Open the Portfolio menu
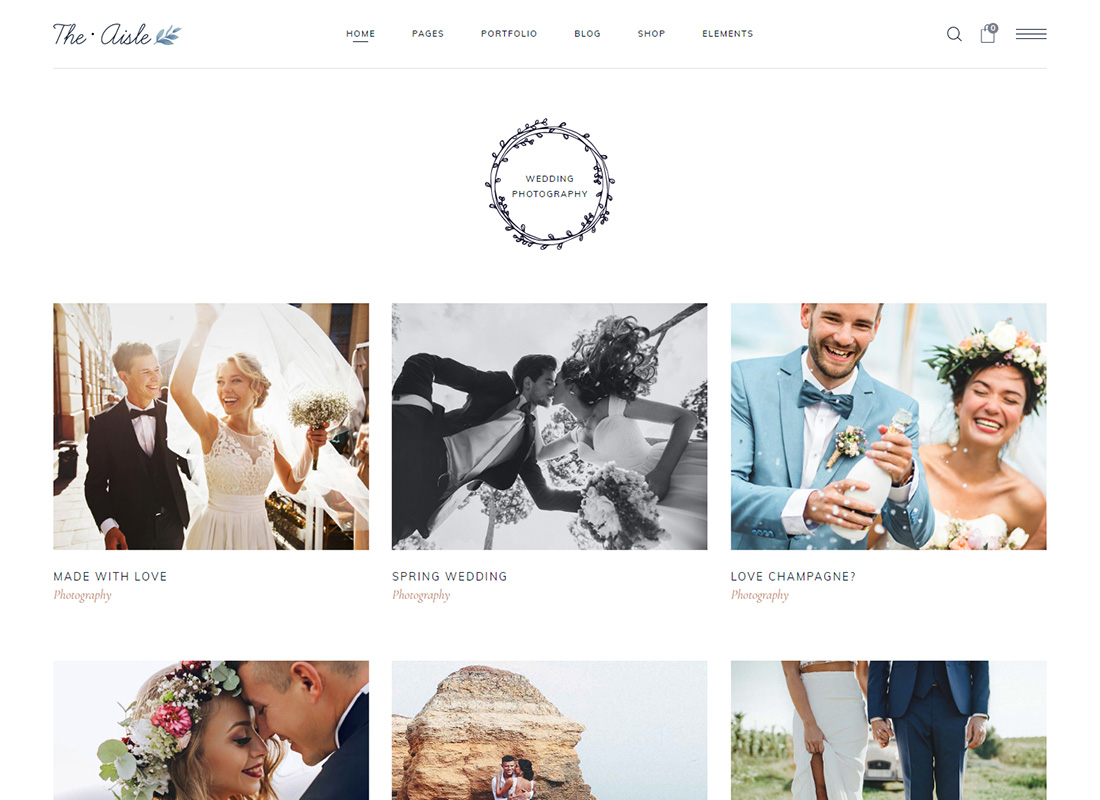This screenshot has width=1100, height=800. click(509, 34)
